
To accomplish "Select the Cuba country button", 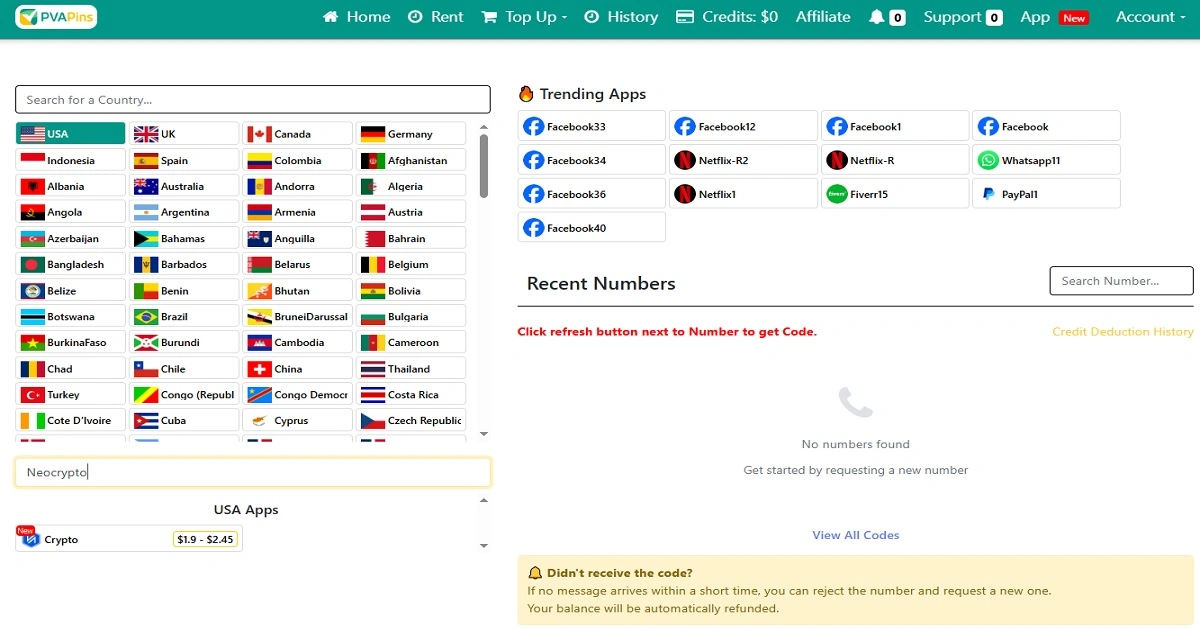I will tap(184, 420).
